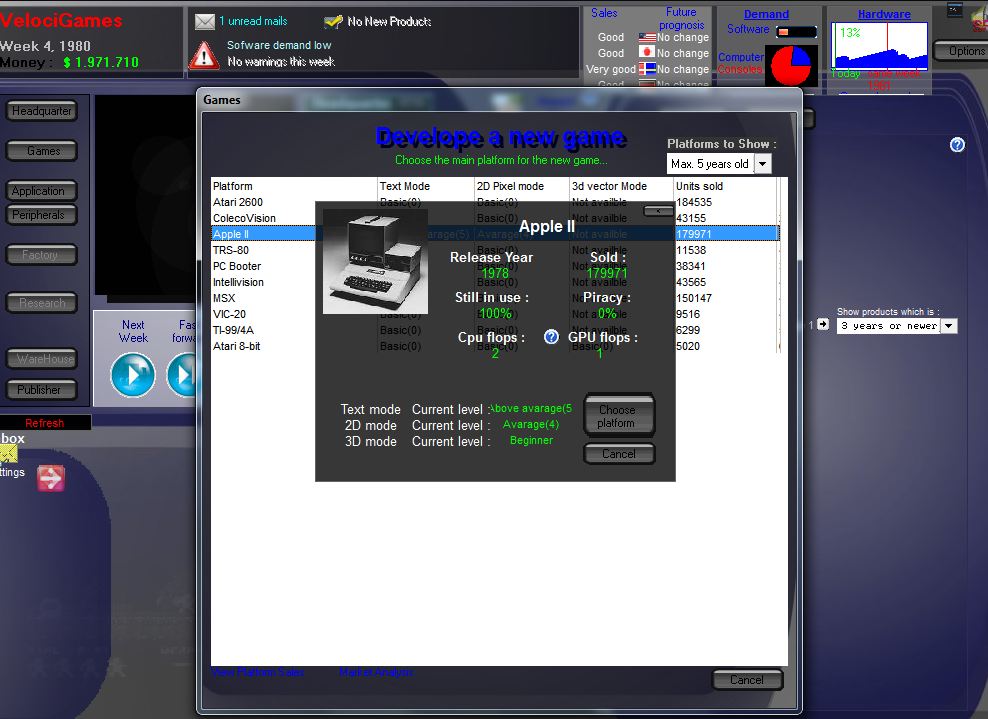Click the 3d vector Mode column header
Viewport: 988px width, 719px height.
(621, 186)
